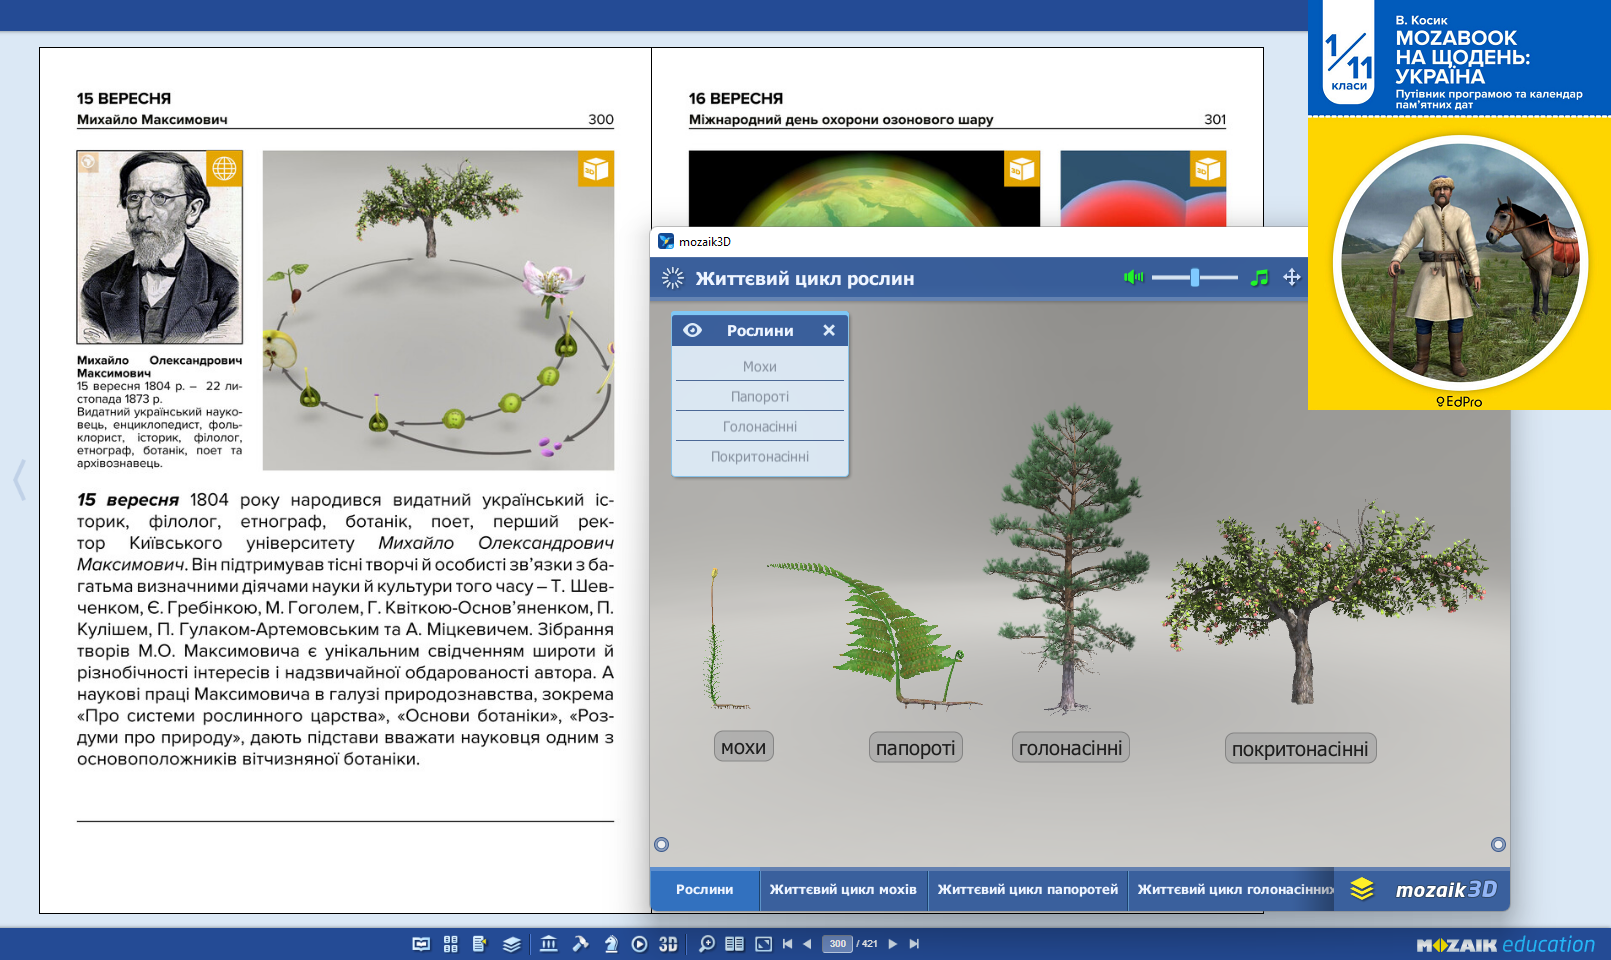Open the video play circle icon

(639, 944)
